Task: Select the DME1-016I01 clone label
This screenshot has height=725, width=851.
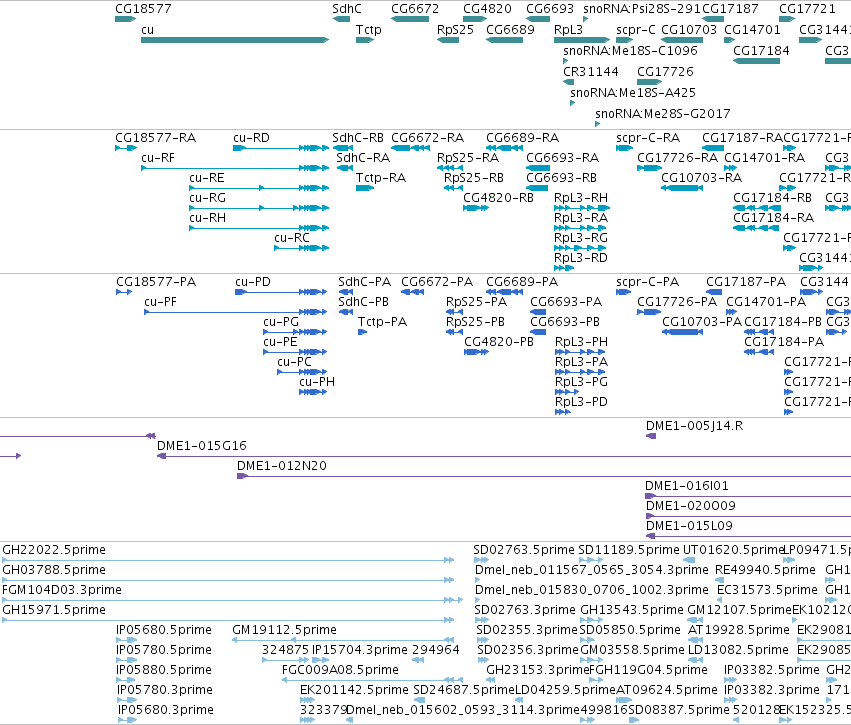Action: click(x=687, y=486)
